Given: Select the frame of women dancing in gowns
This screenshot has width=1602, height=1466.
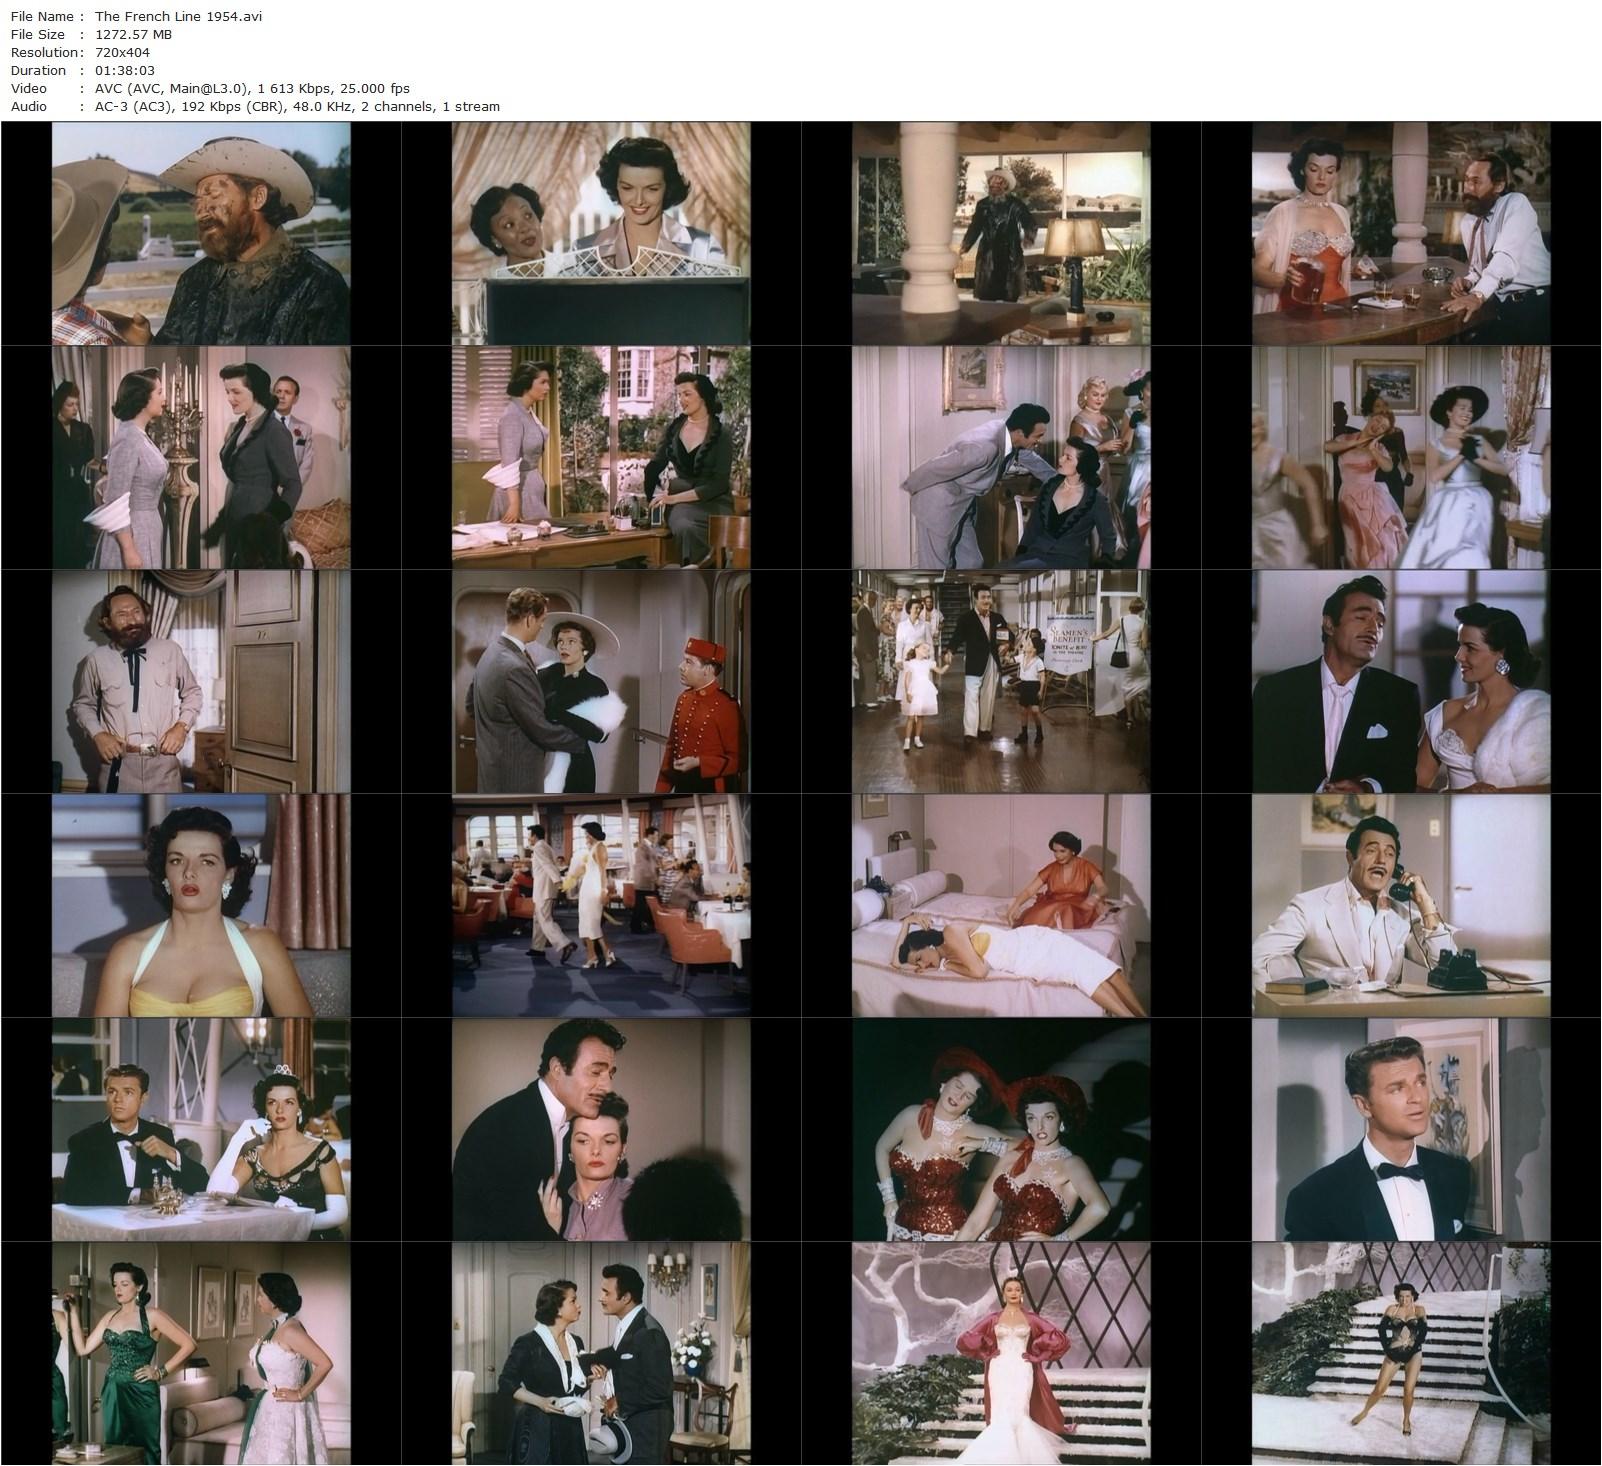Looking at the screenshot, I should [x=1401, y=458].
